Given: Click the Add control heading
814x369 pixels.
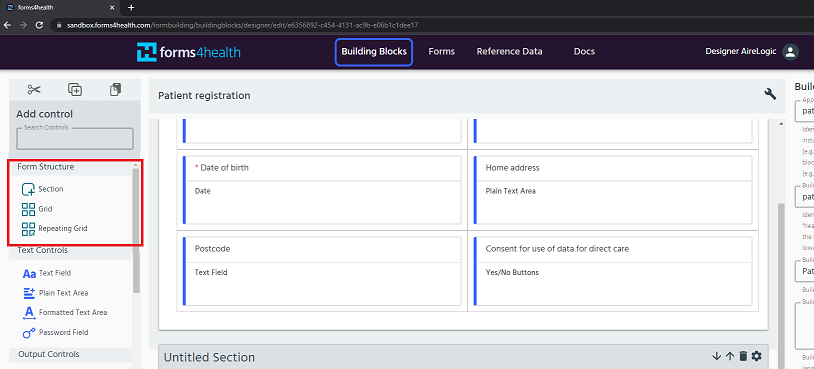Looking at the screenshot, I should (x=45, y=114).
